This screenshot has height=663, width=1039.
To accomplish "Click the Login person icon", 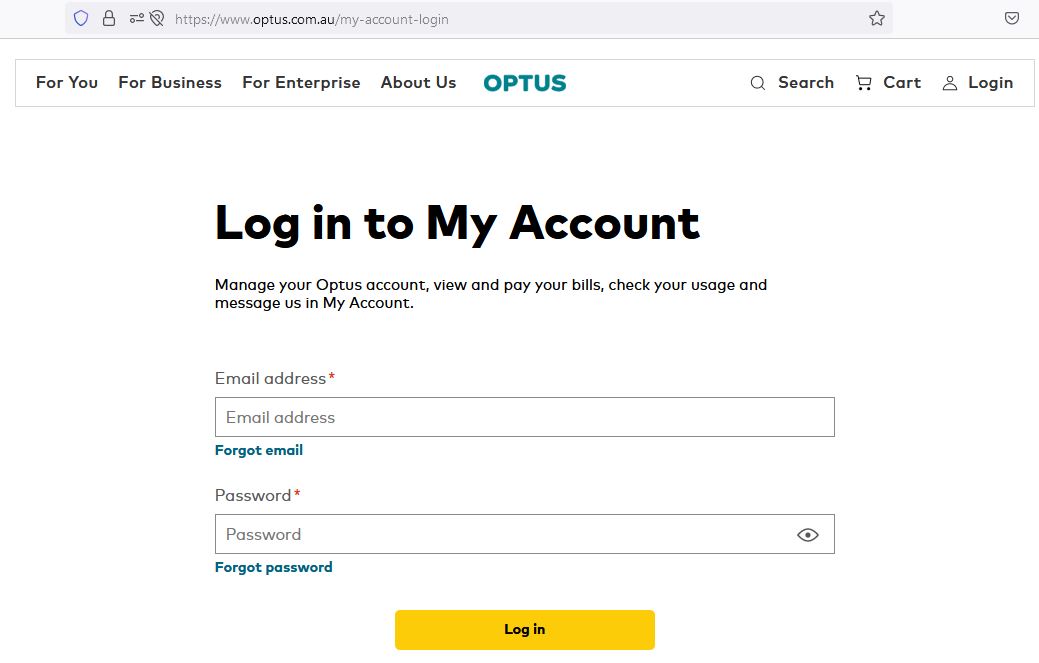I will tap(949, 84).
